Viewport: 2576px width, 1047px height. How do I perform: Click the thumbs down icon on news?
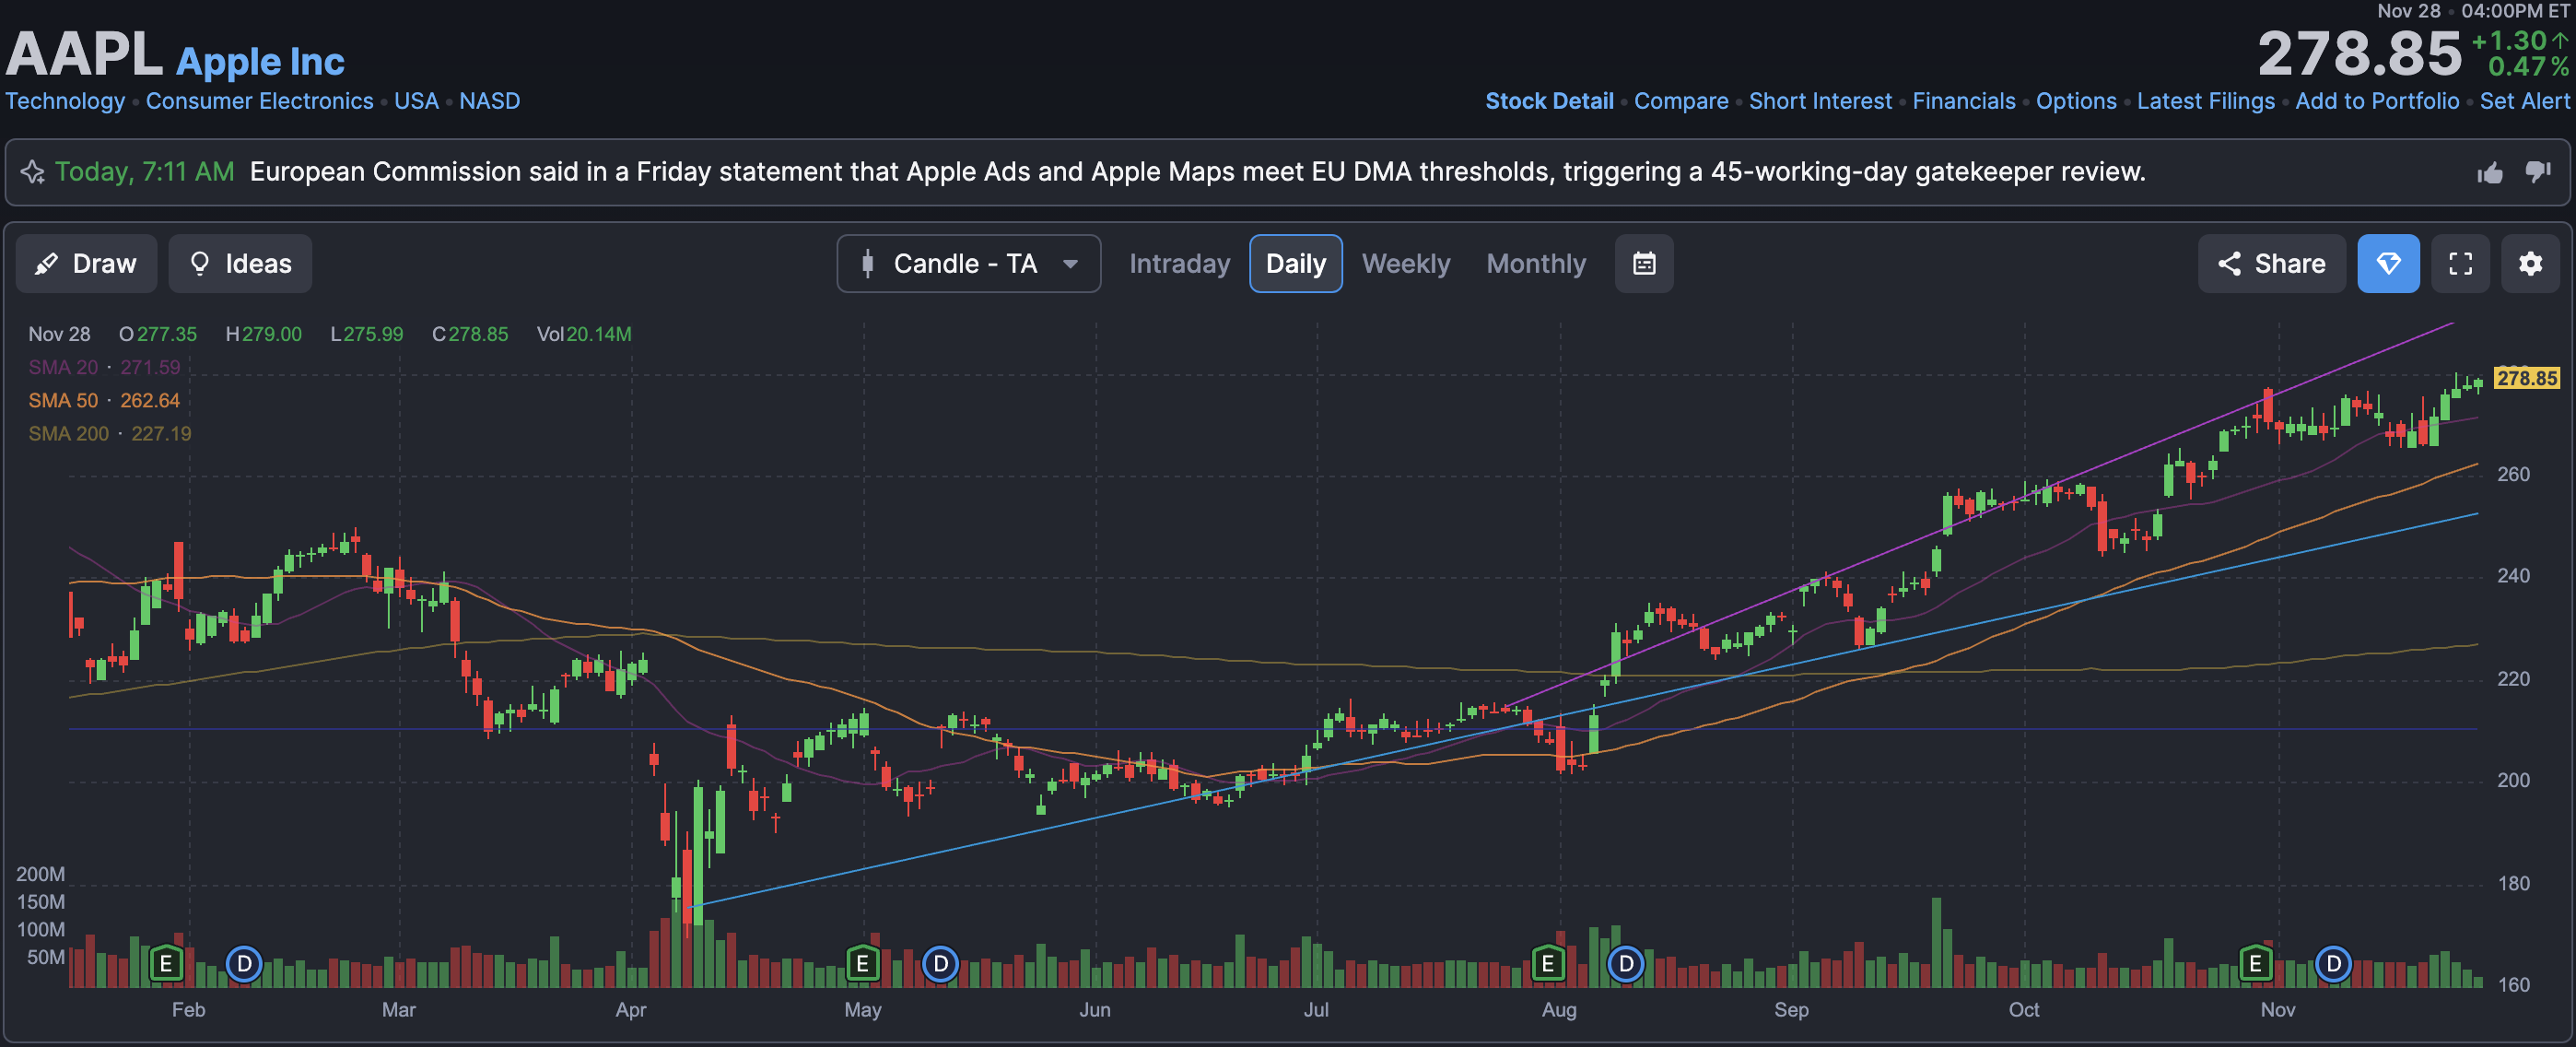tap(2538, 172)
